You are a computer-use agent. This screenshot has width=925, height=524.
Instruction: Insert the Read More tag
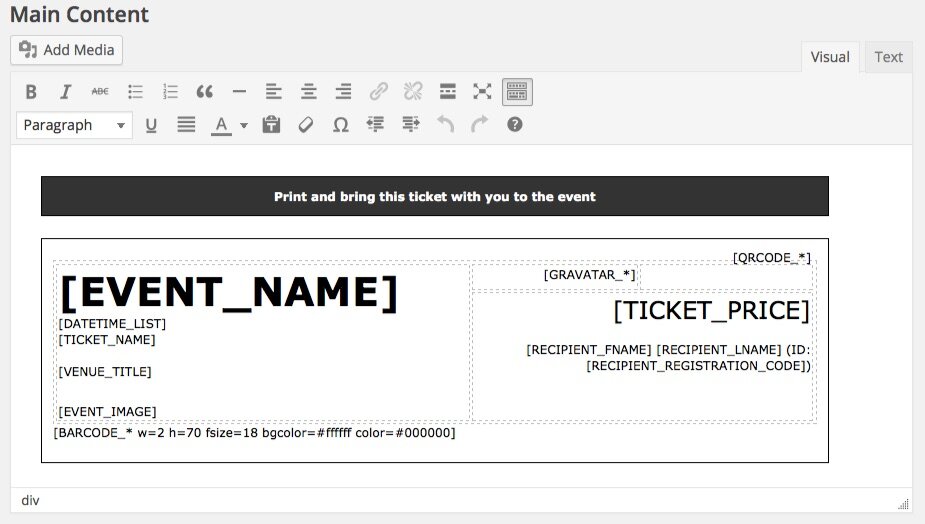[x=448, y=92]
